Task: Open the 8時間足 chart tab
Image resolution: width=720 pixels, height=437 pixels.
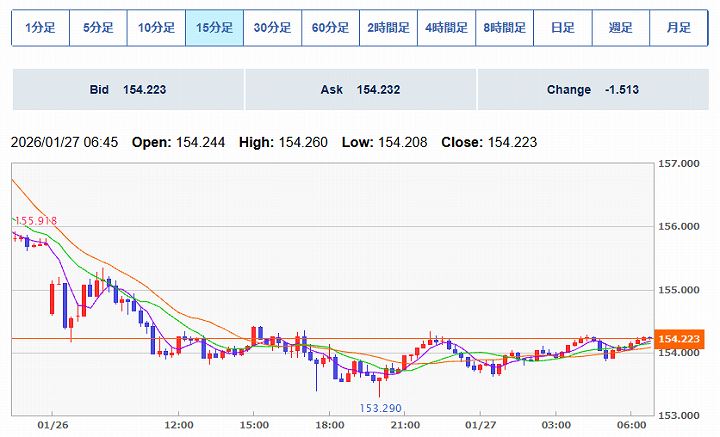Action: click(x=504, y=28)
